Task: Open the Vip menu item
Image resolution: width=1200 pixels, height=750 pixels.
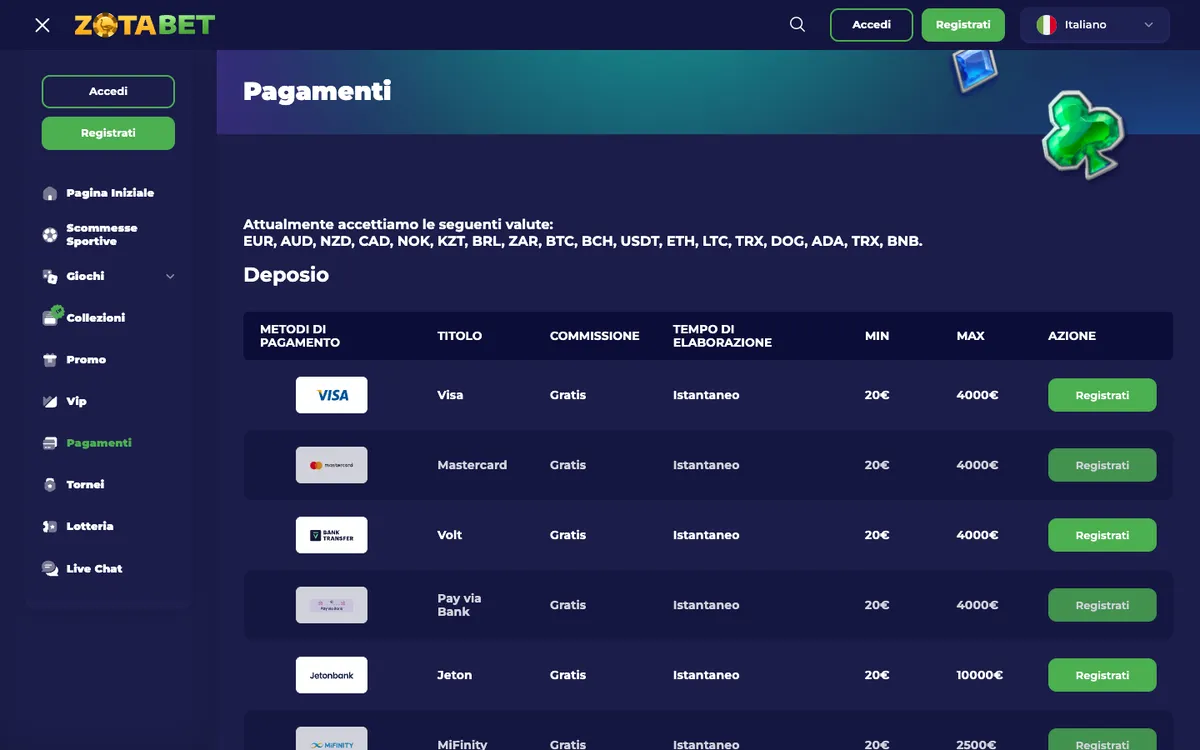Action: pyautogui.click(x=76, y=401)
